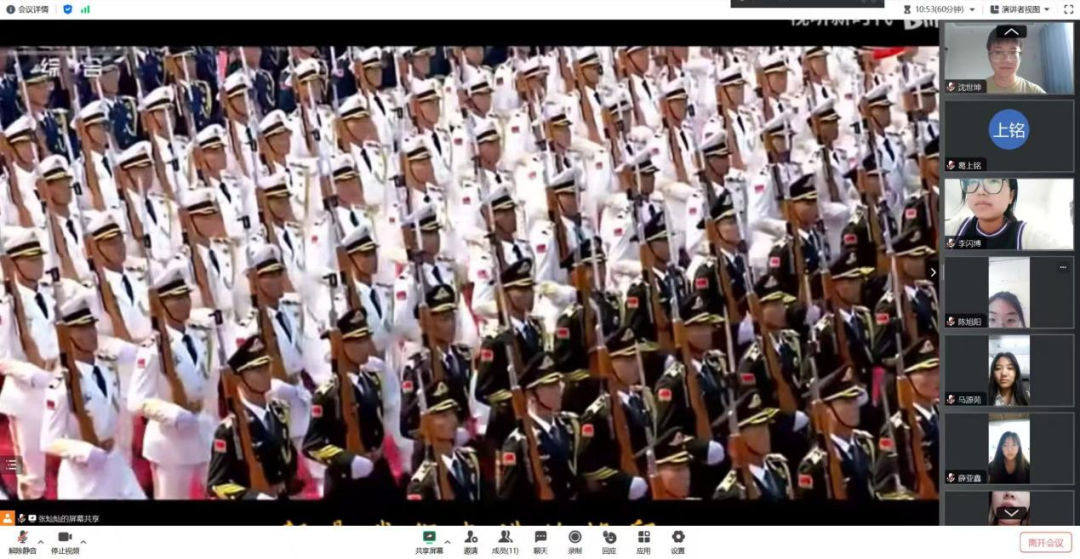Open the Chat (聊天) panel

[x=540, y=540]
